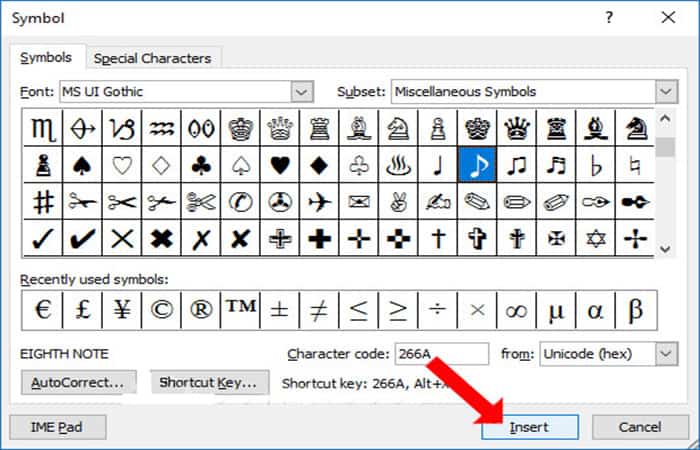This screenshot has width=700, height=450.
Task: Select the music flat sign symbol
Action: point(596,165)
